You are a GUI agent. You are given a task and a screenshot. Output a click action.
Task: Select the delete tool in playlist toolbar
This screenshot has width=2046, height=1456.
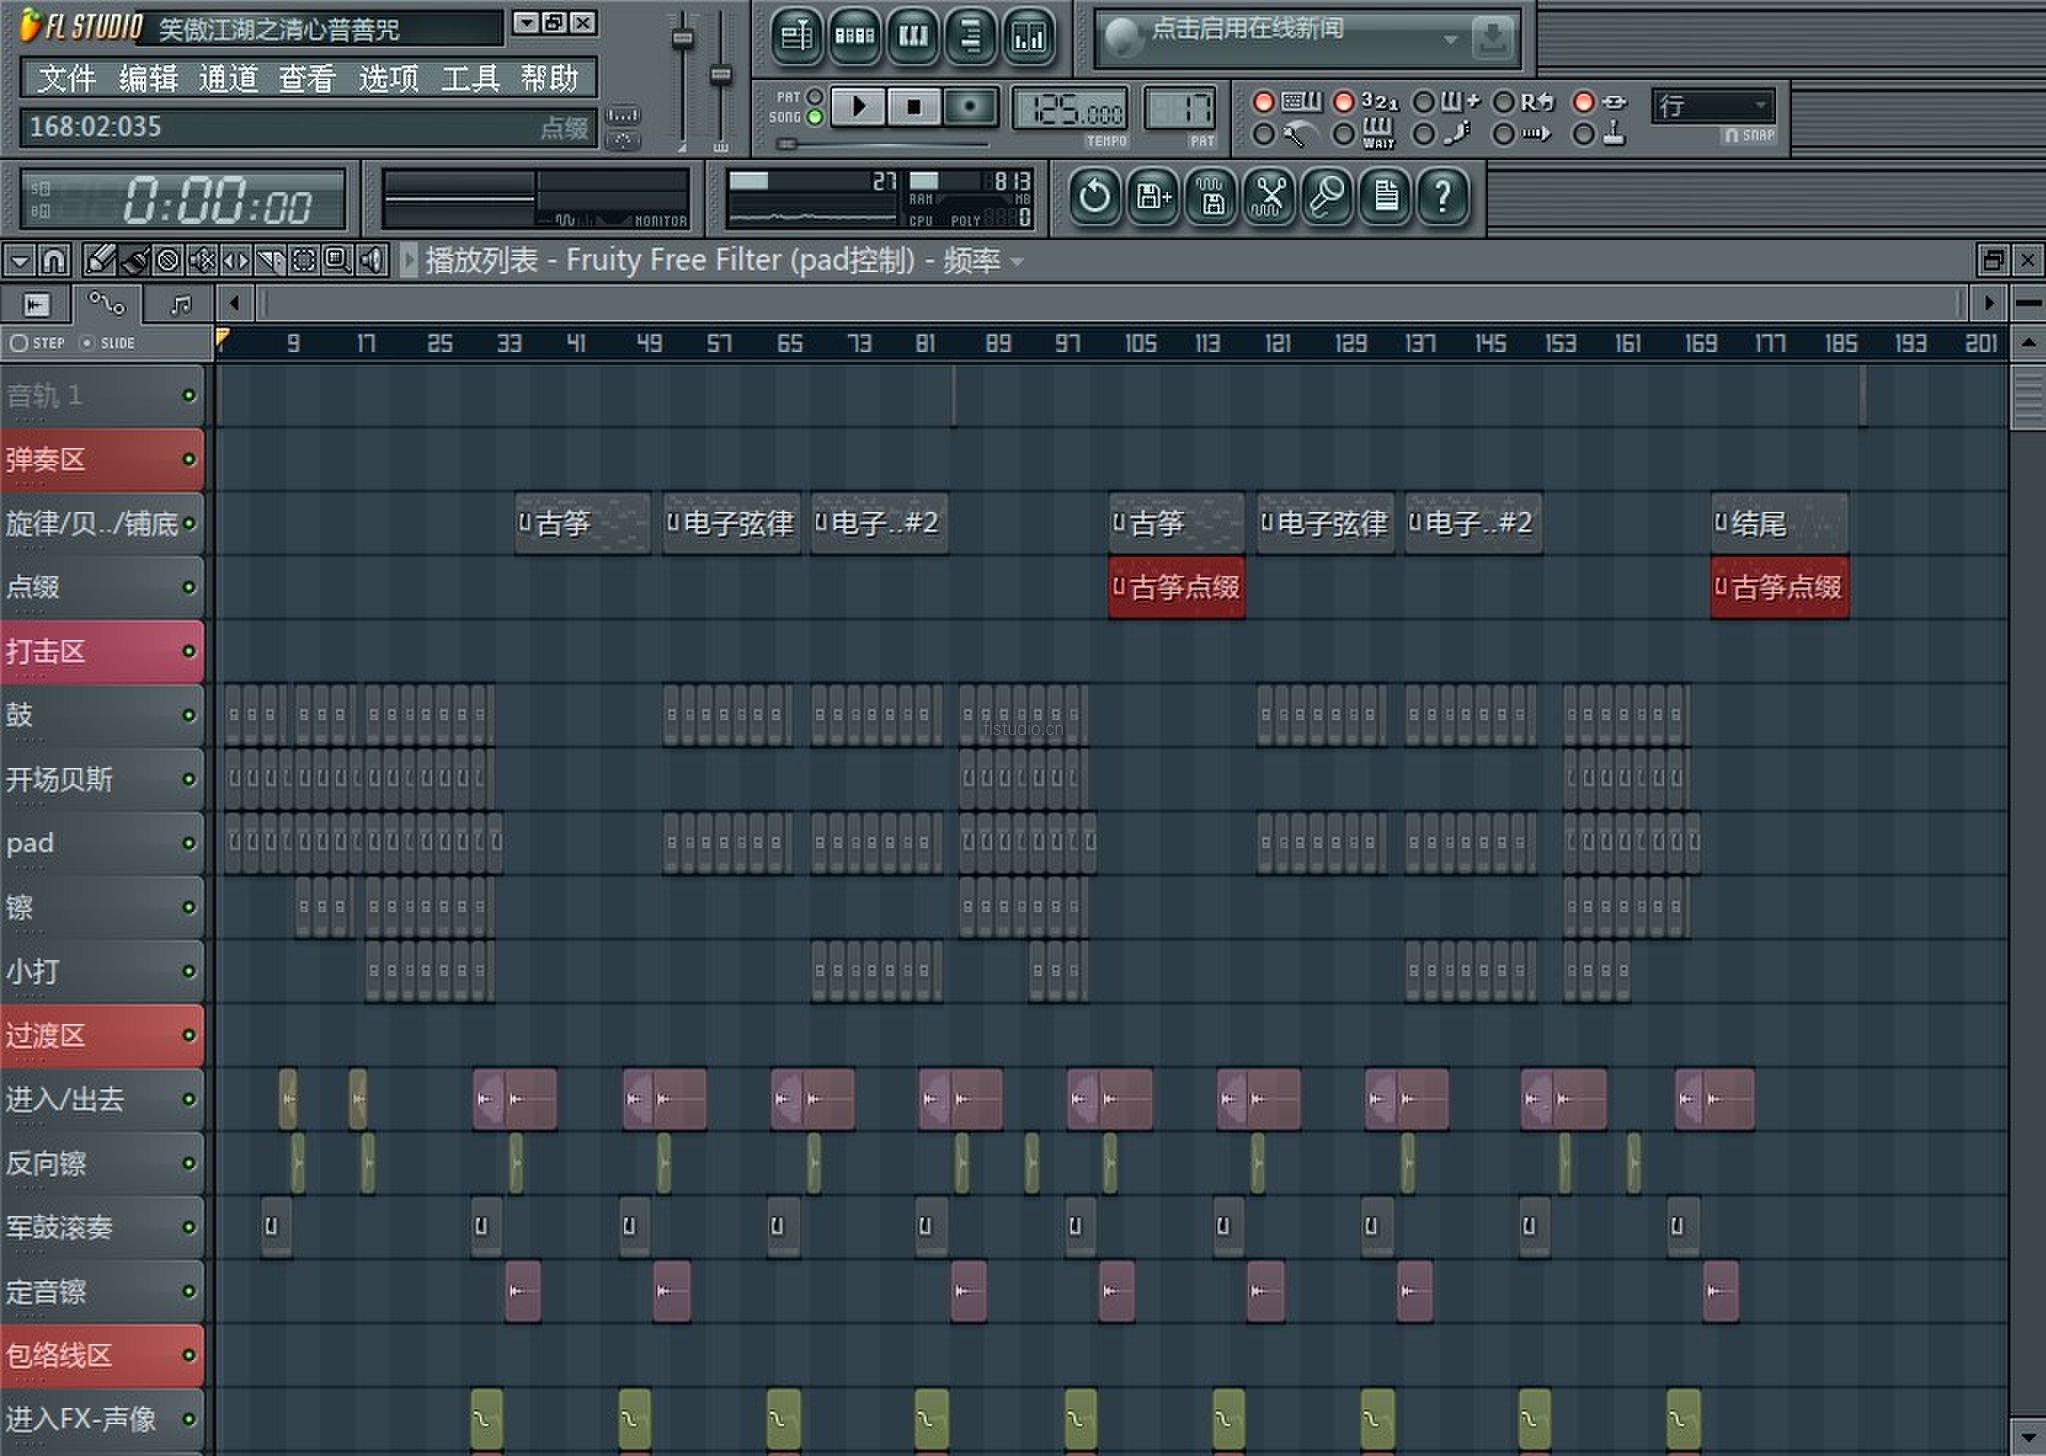coord(168,261)
